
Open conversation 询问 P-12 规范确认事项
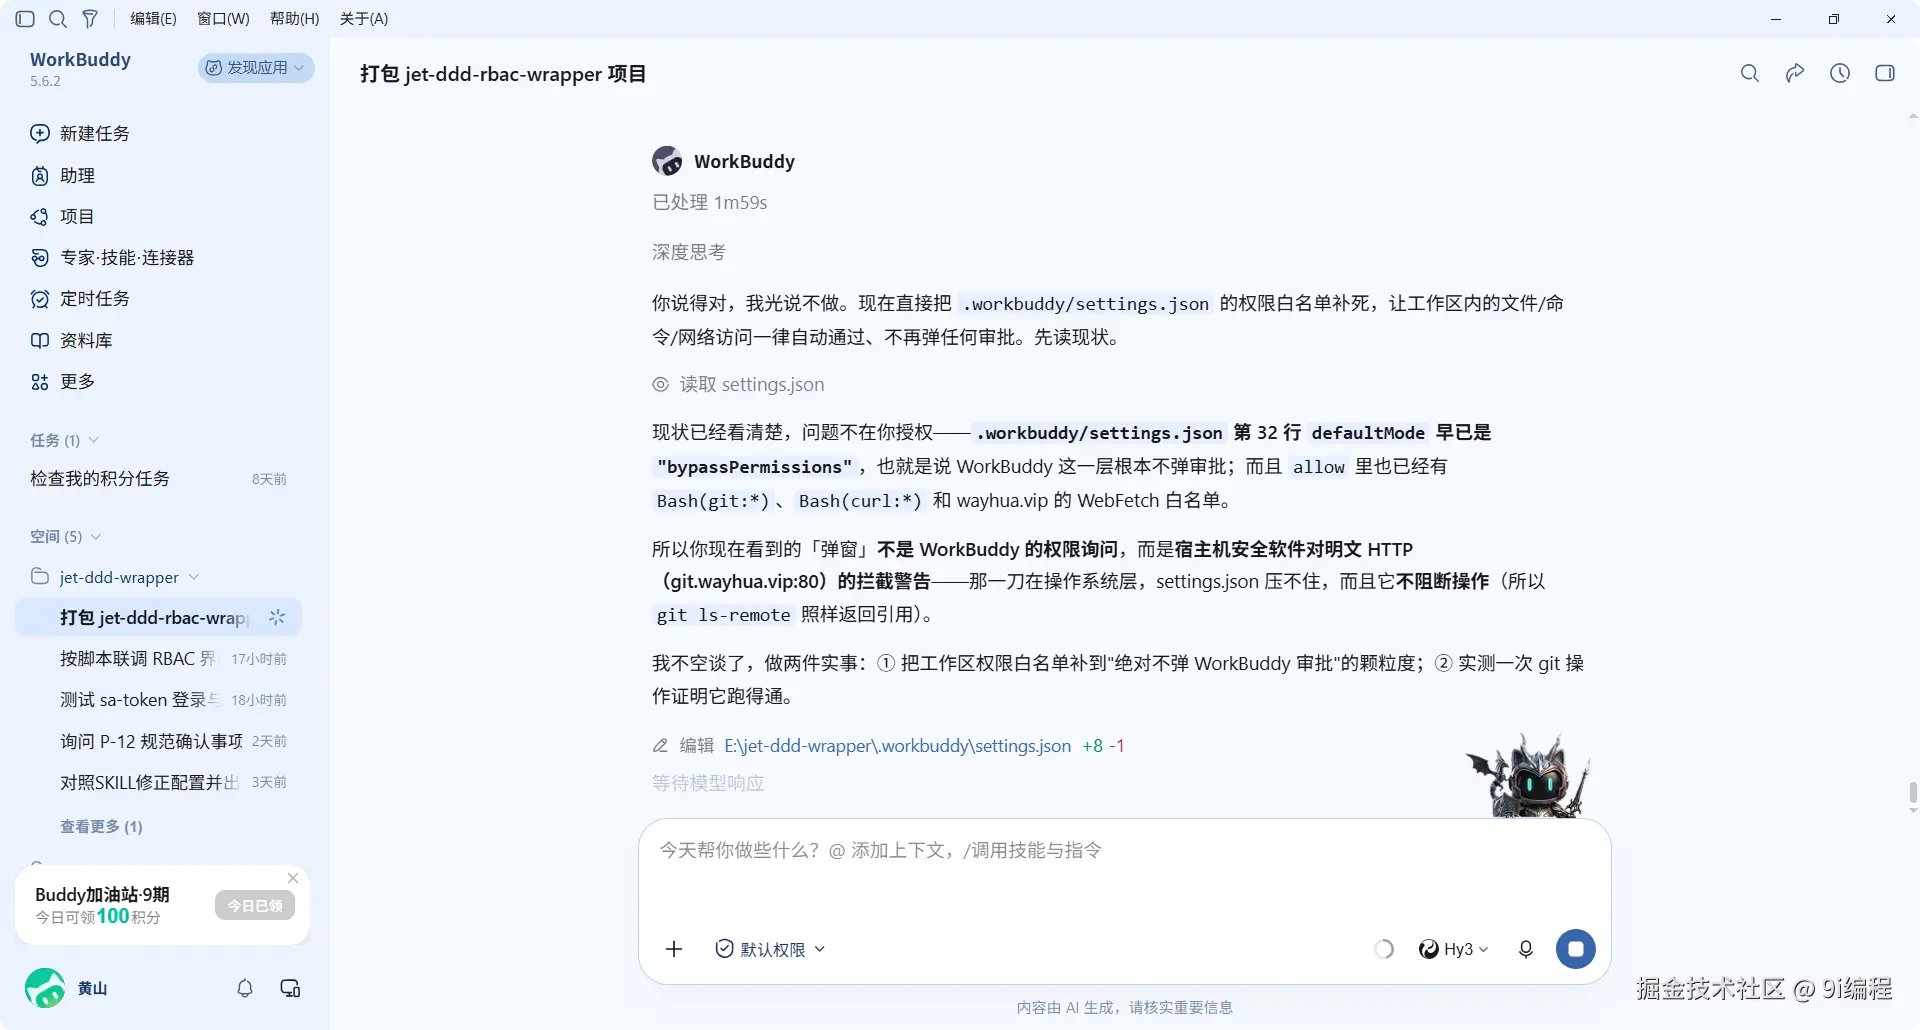pyautogui.click(x=158, y=741)
